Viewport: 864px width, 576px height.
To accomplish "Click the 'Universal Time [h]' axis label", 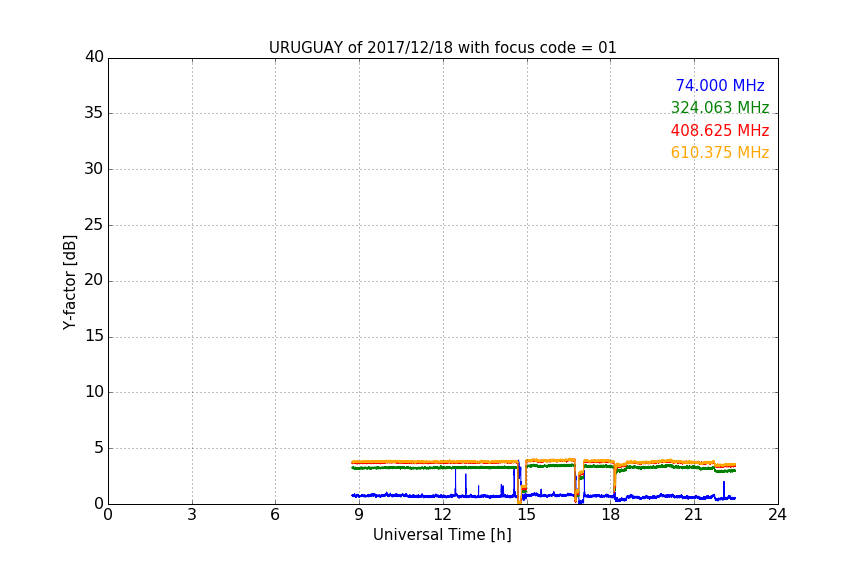I will click(442, 535).
